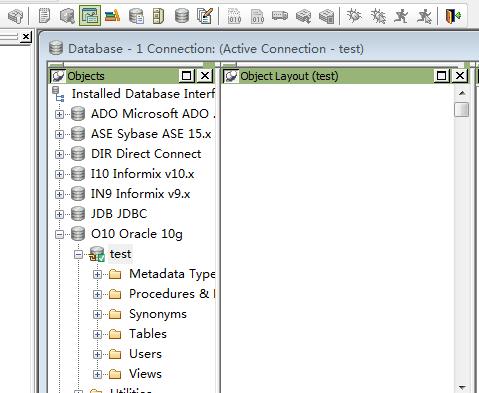The width and height of the screenshot is (479, 393).
Task: Select DIR Direct Connect in the tree
Action: point(146,154)
